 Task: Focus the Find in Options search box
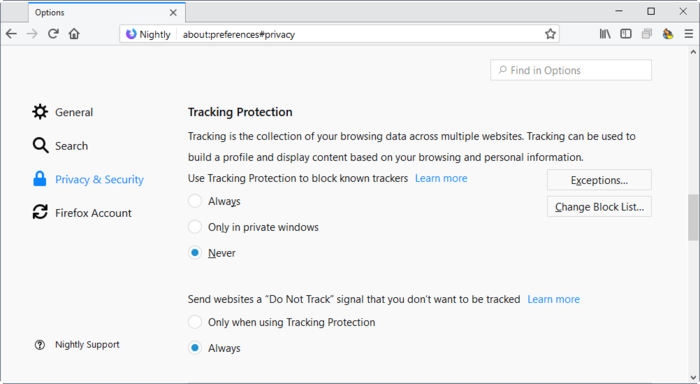[571, 71]
